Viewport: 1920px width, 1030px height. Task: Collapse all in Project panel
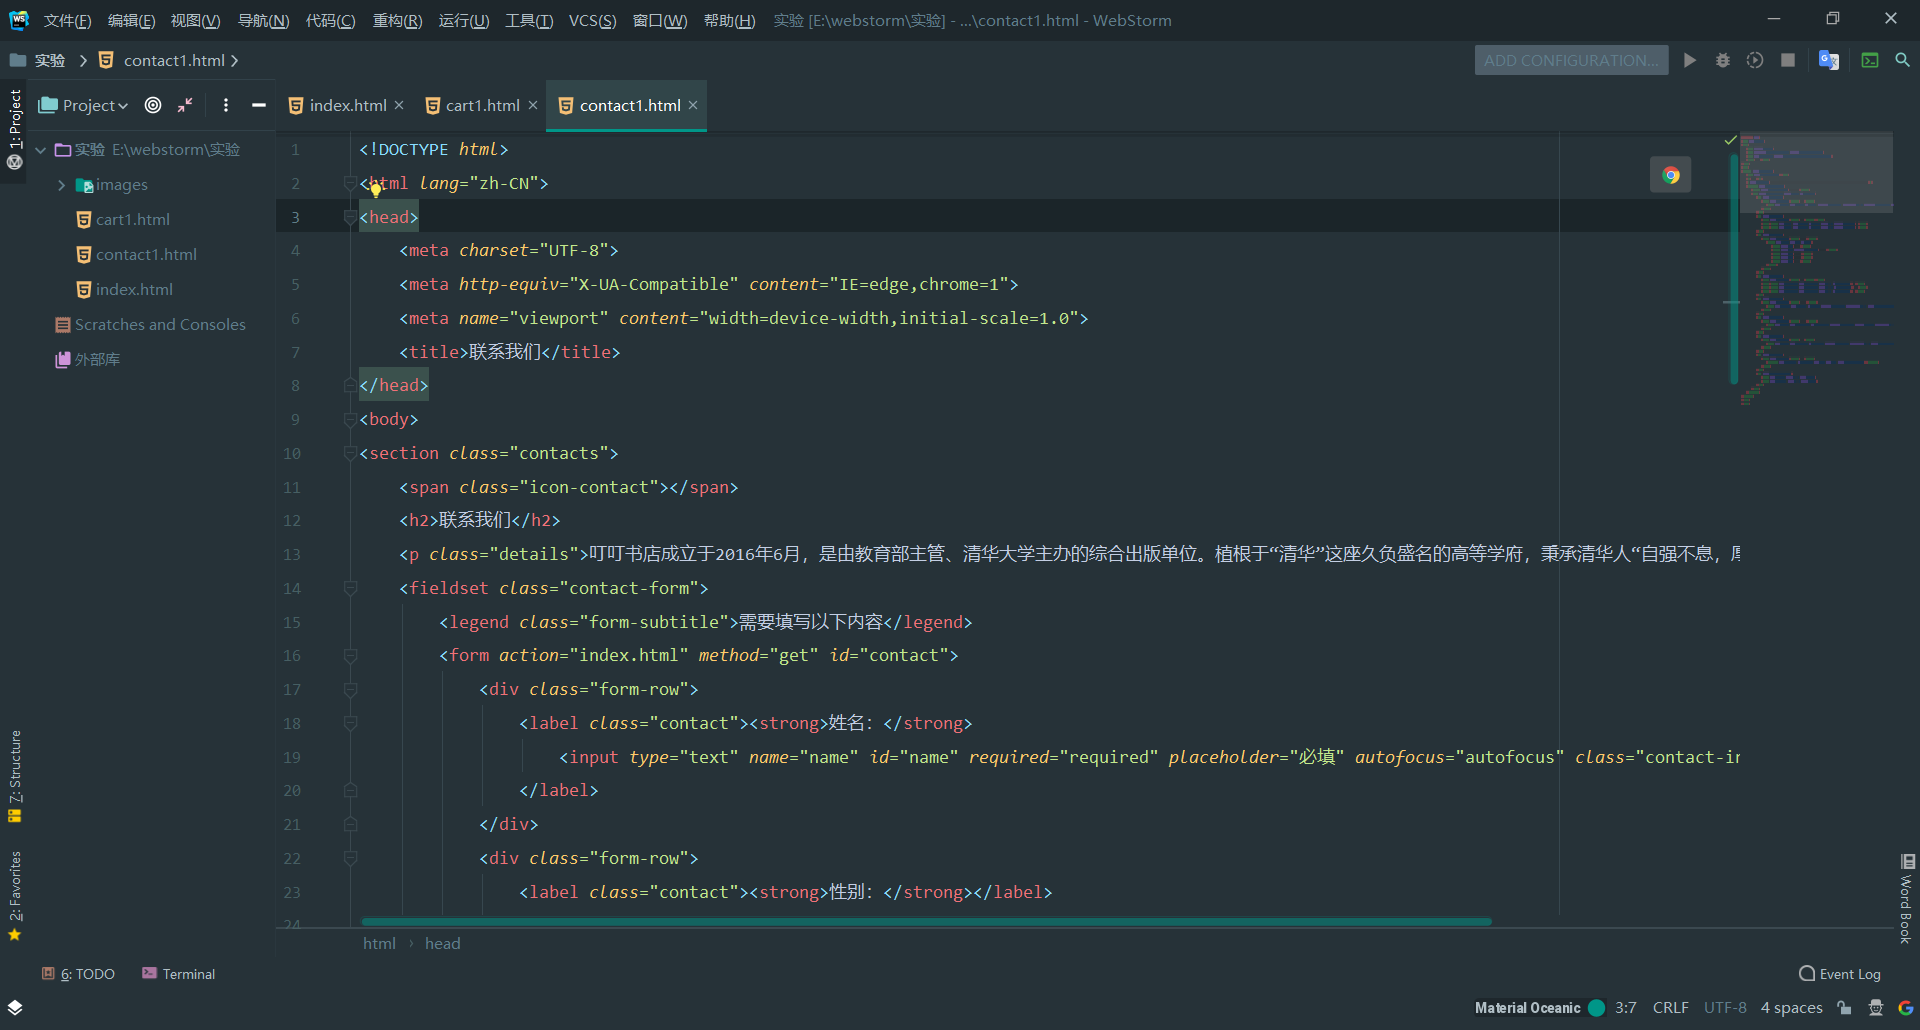pyautogui.click(x=185, y=105)
